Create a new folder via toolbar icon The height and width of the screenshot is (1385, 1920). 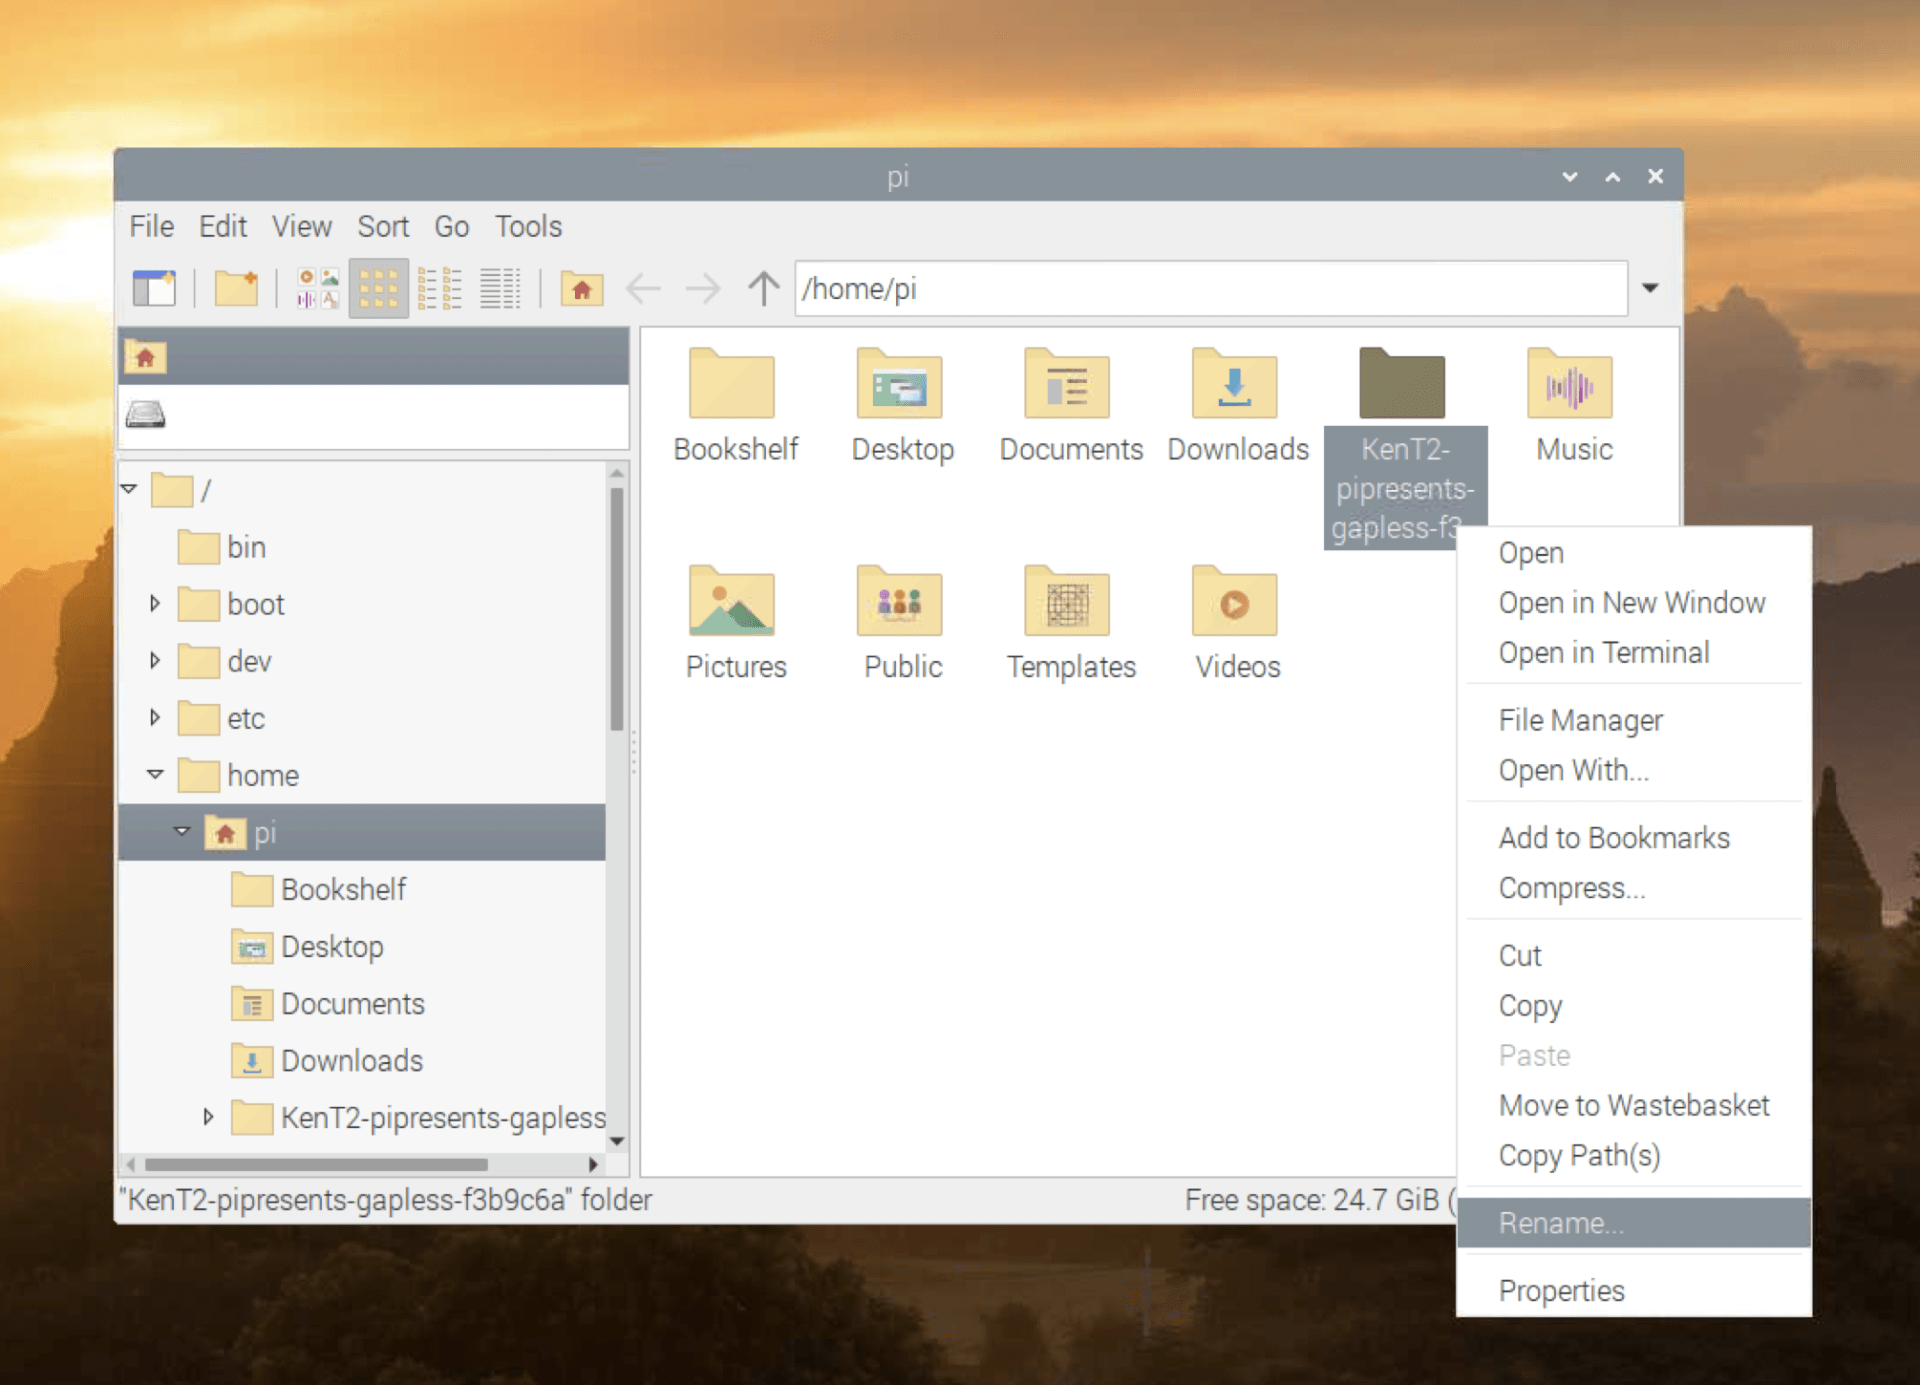236,289
